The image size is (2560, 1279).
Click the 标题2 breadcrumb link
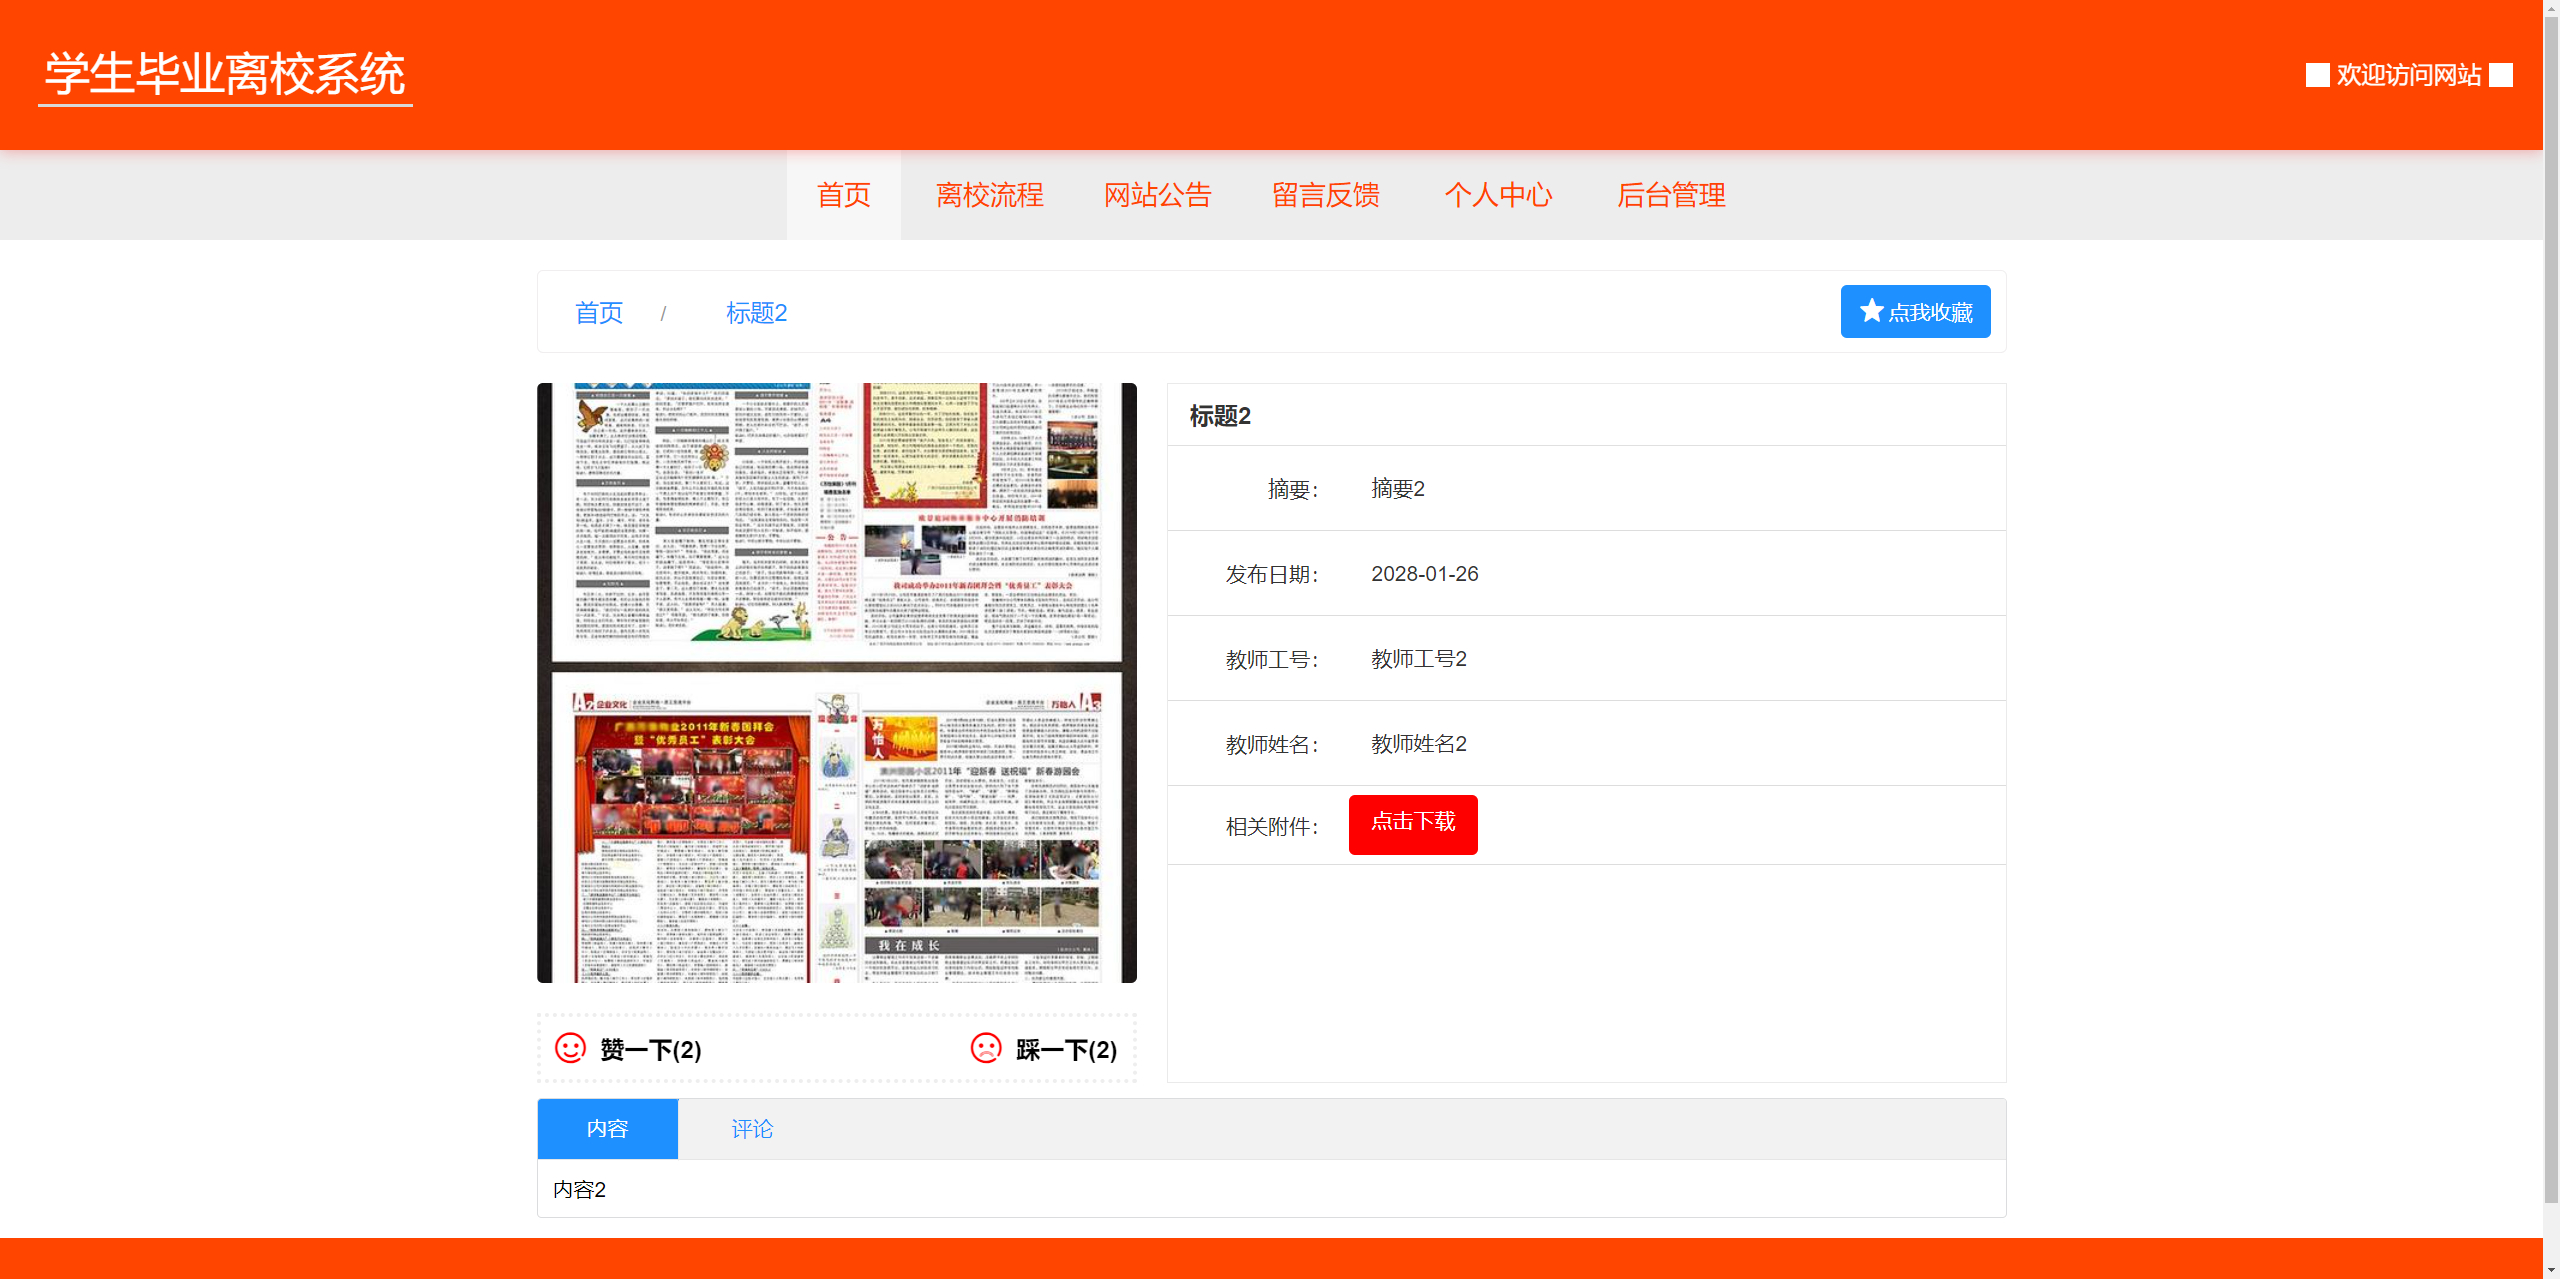(756, 313)
